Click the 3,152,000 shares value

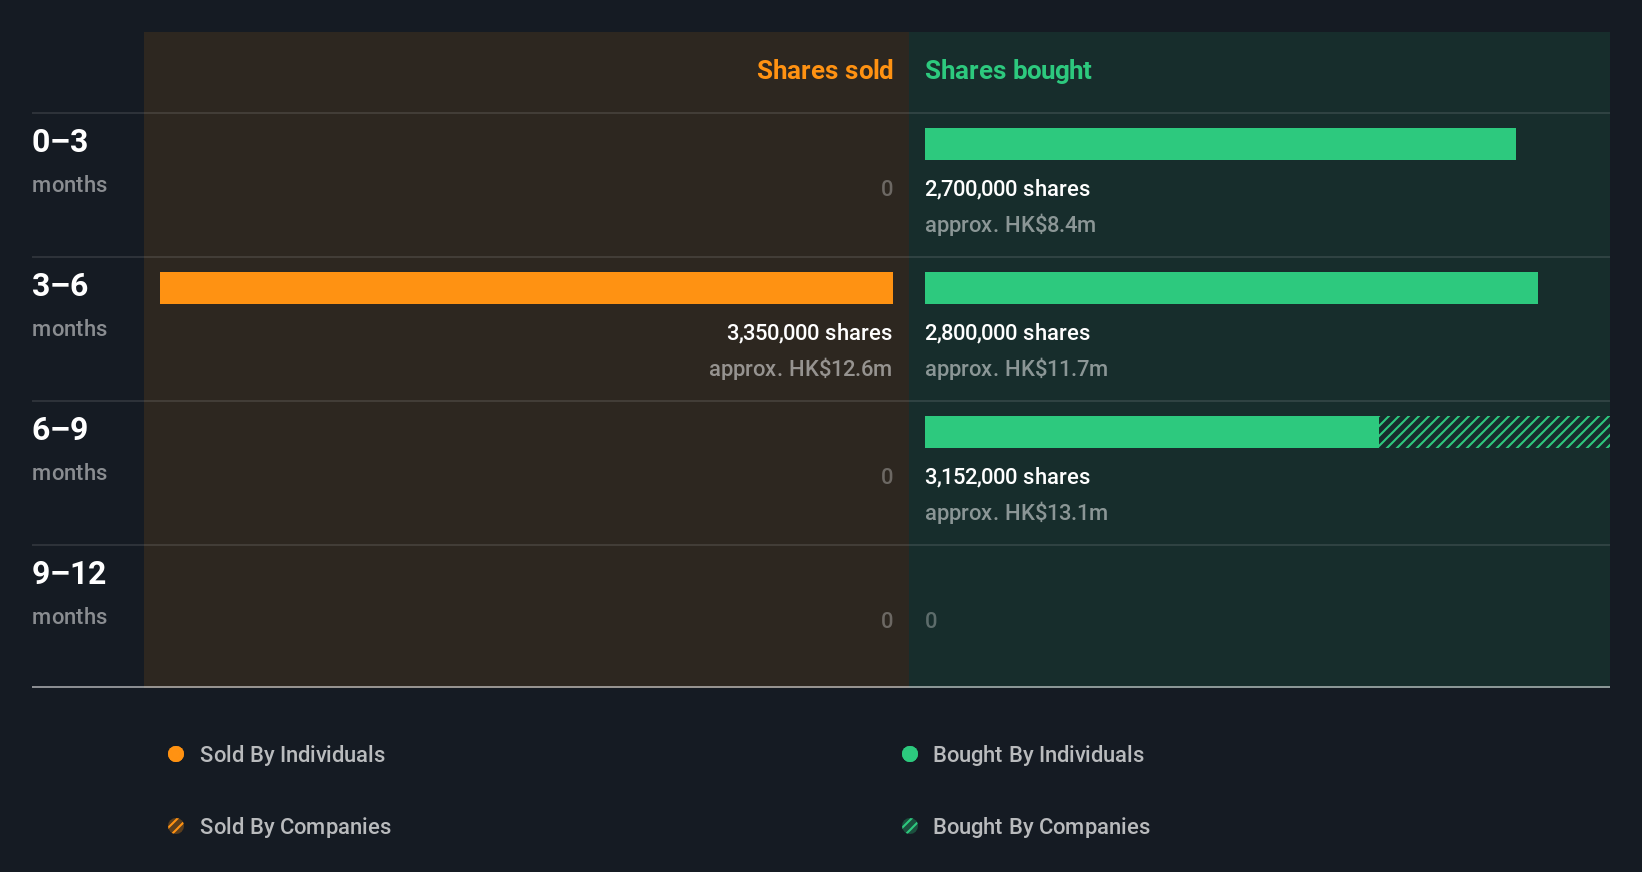pyautogui.click(x=1007, y=476)
